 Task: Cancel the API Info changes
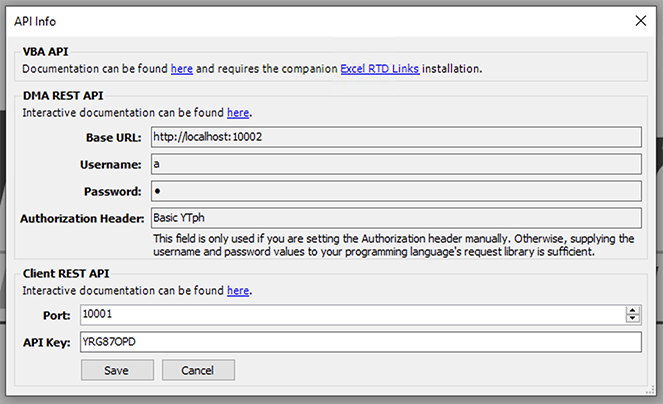198,370
